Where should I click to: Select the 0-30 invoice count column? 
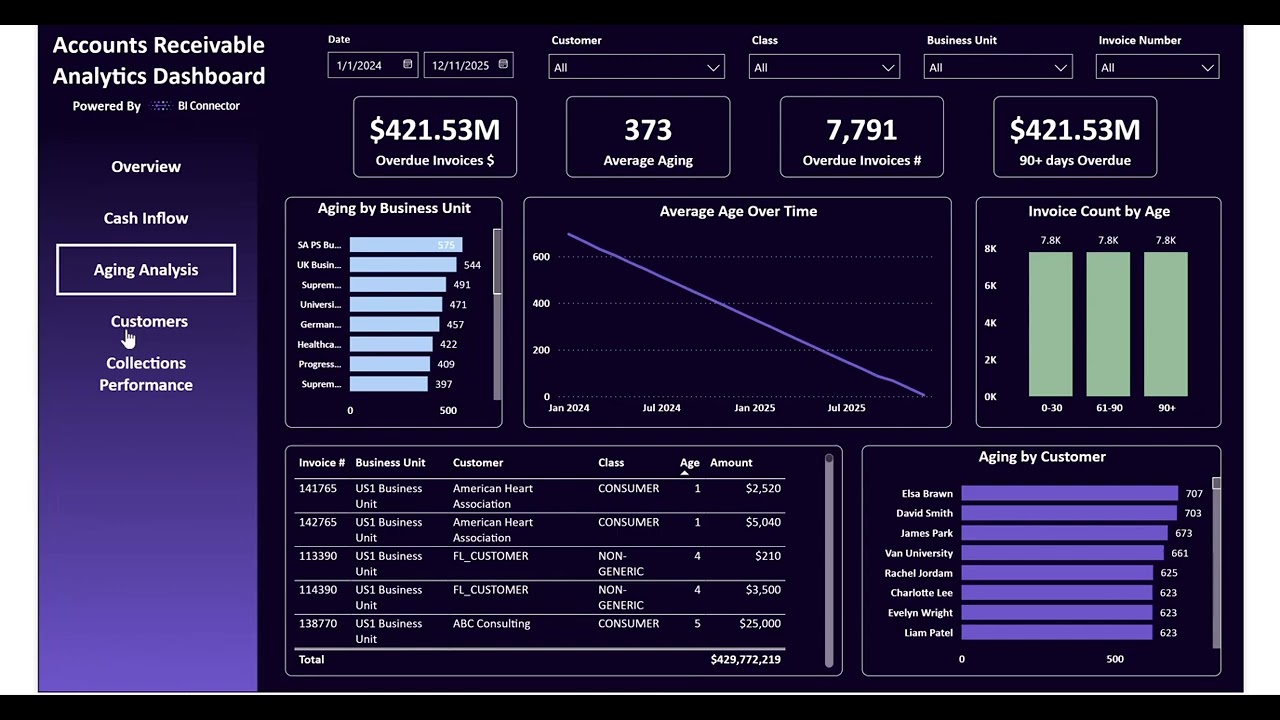click(x=1051, y=324)
